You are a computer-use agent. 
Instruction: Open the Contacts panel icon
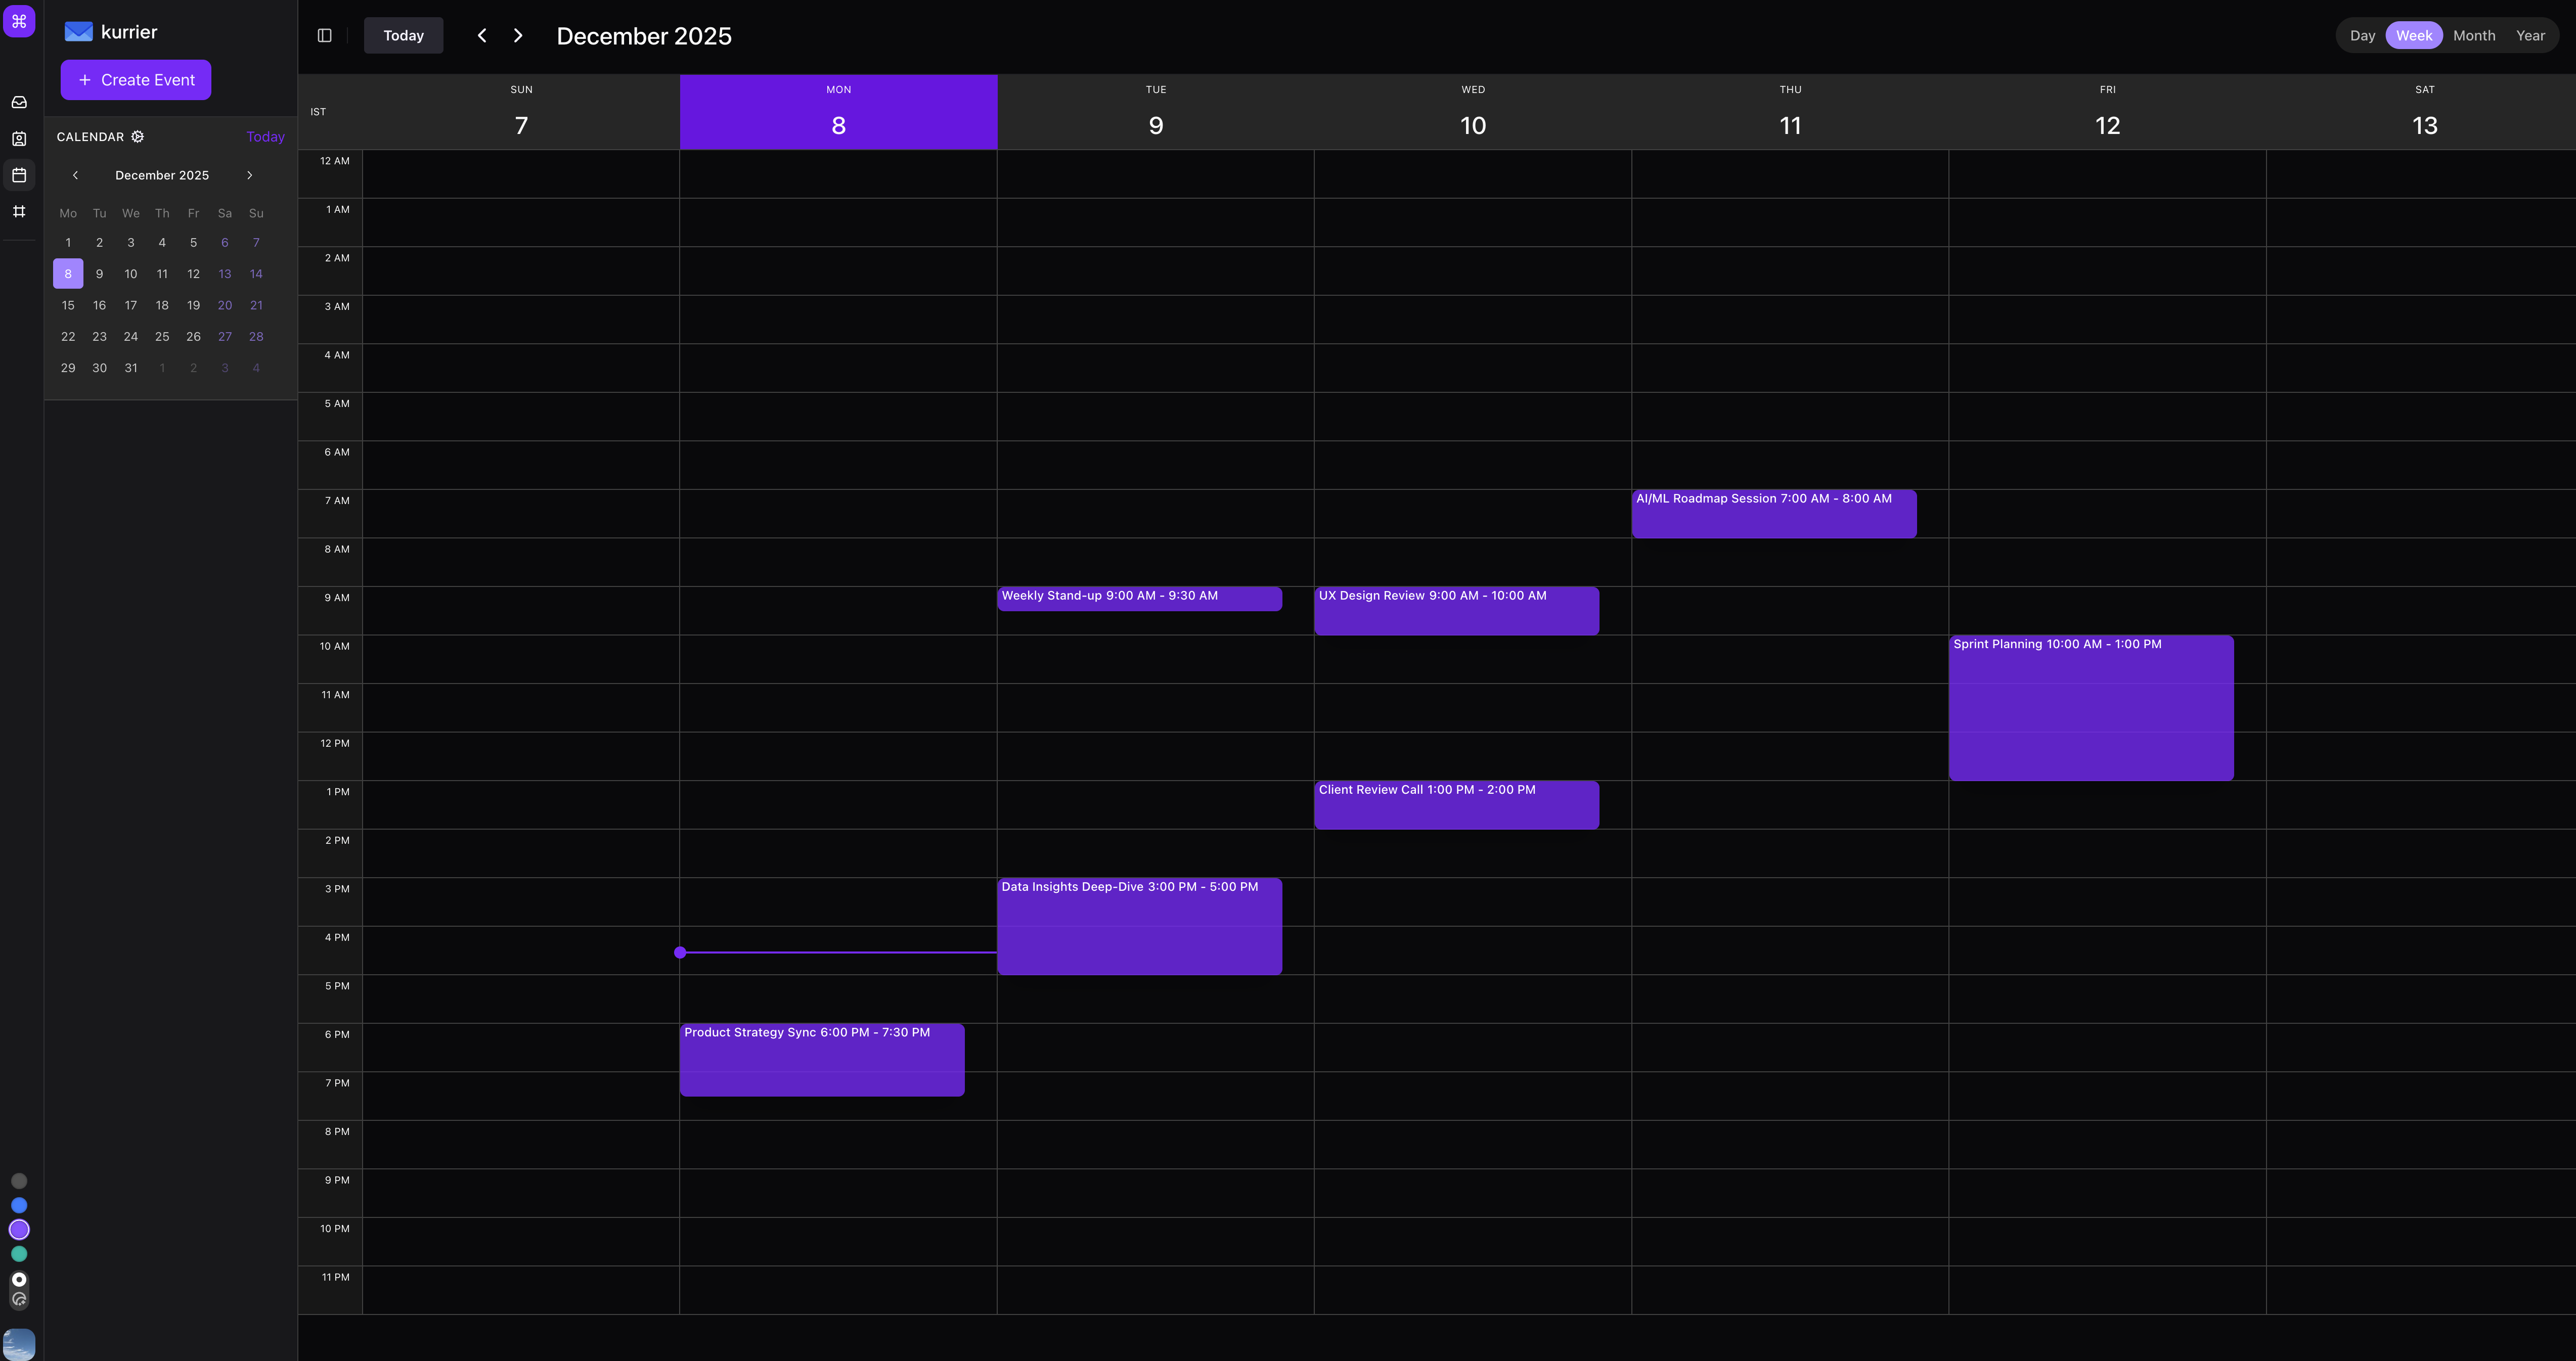pyautogui.click(x=19, y=138)
